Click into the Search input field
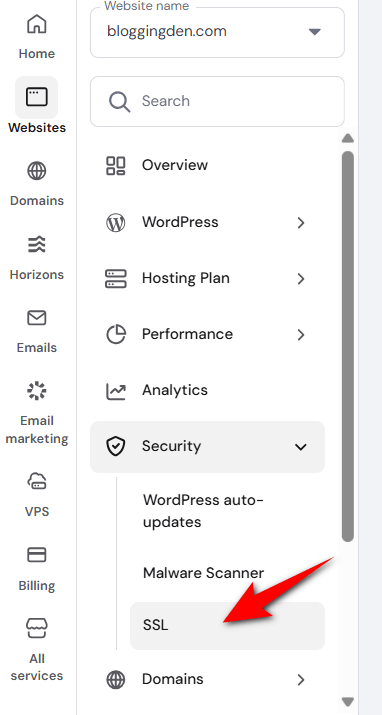This screenshot has width=382, height=715. pyautogui.click(x=217, y=101)
